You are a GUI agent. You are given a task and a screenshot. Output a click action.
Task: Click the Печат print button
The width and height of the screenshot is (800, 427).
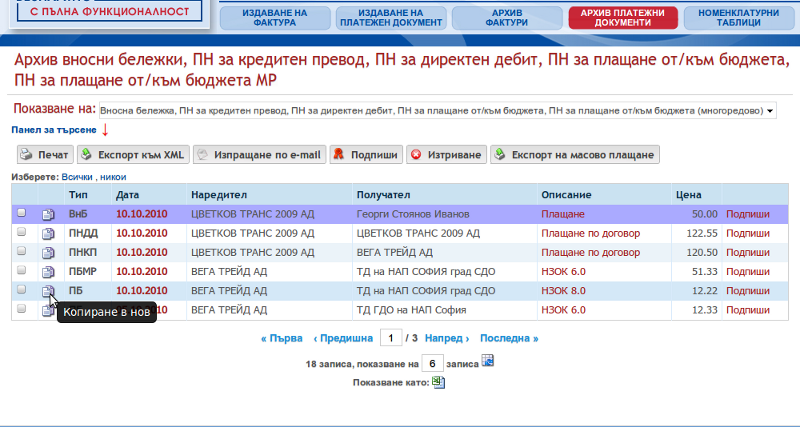point(44,155)
